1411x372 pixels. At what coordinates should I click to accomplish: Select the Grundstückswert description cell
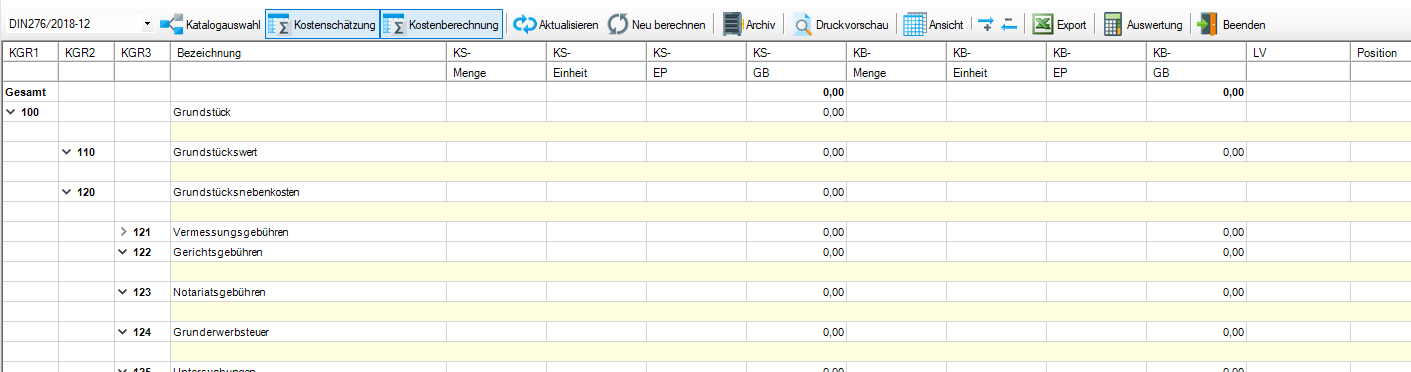[308, 152]
